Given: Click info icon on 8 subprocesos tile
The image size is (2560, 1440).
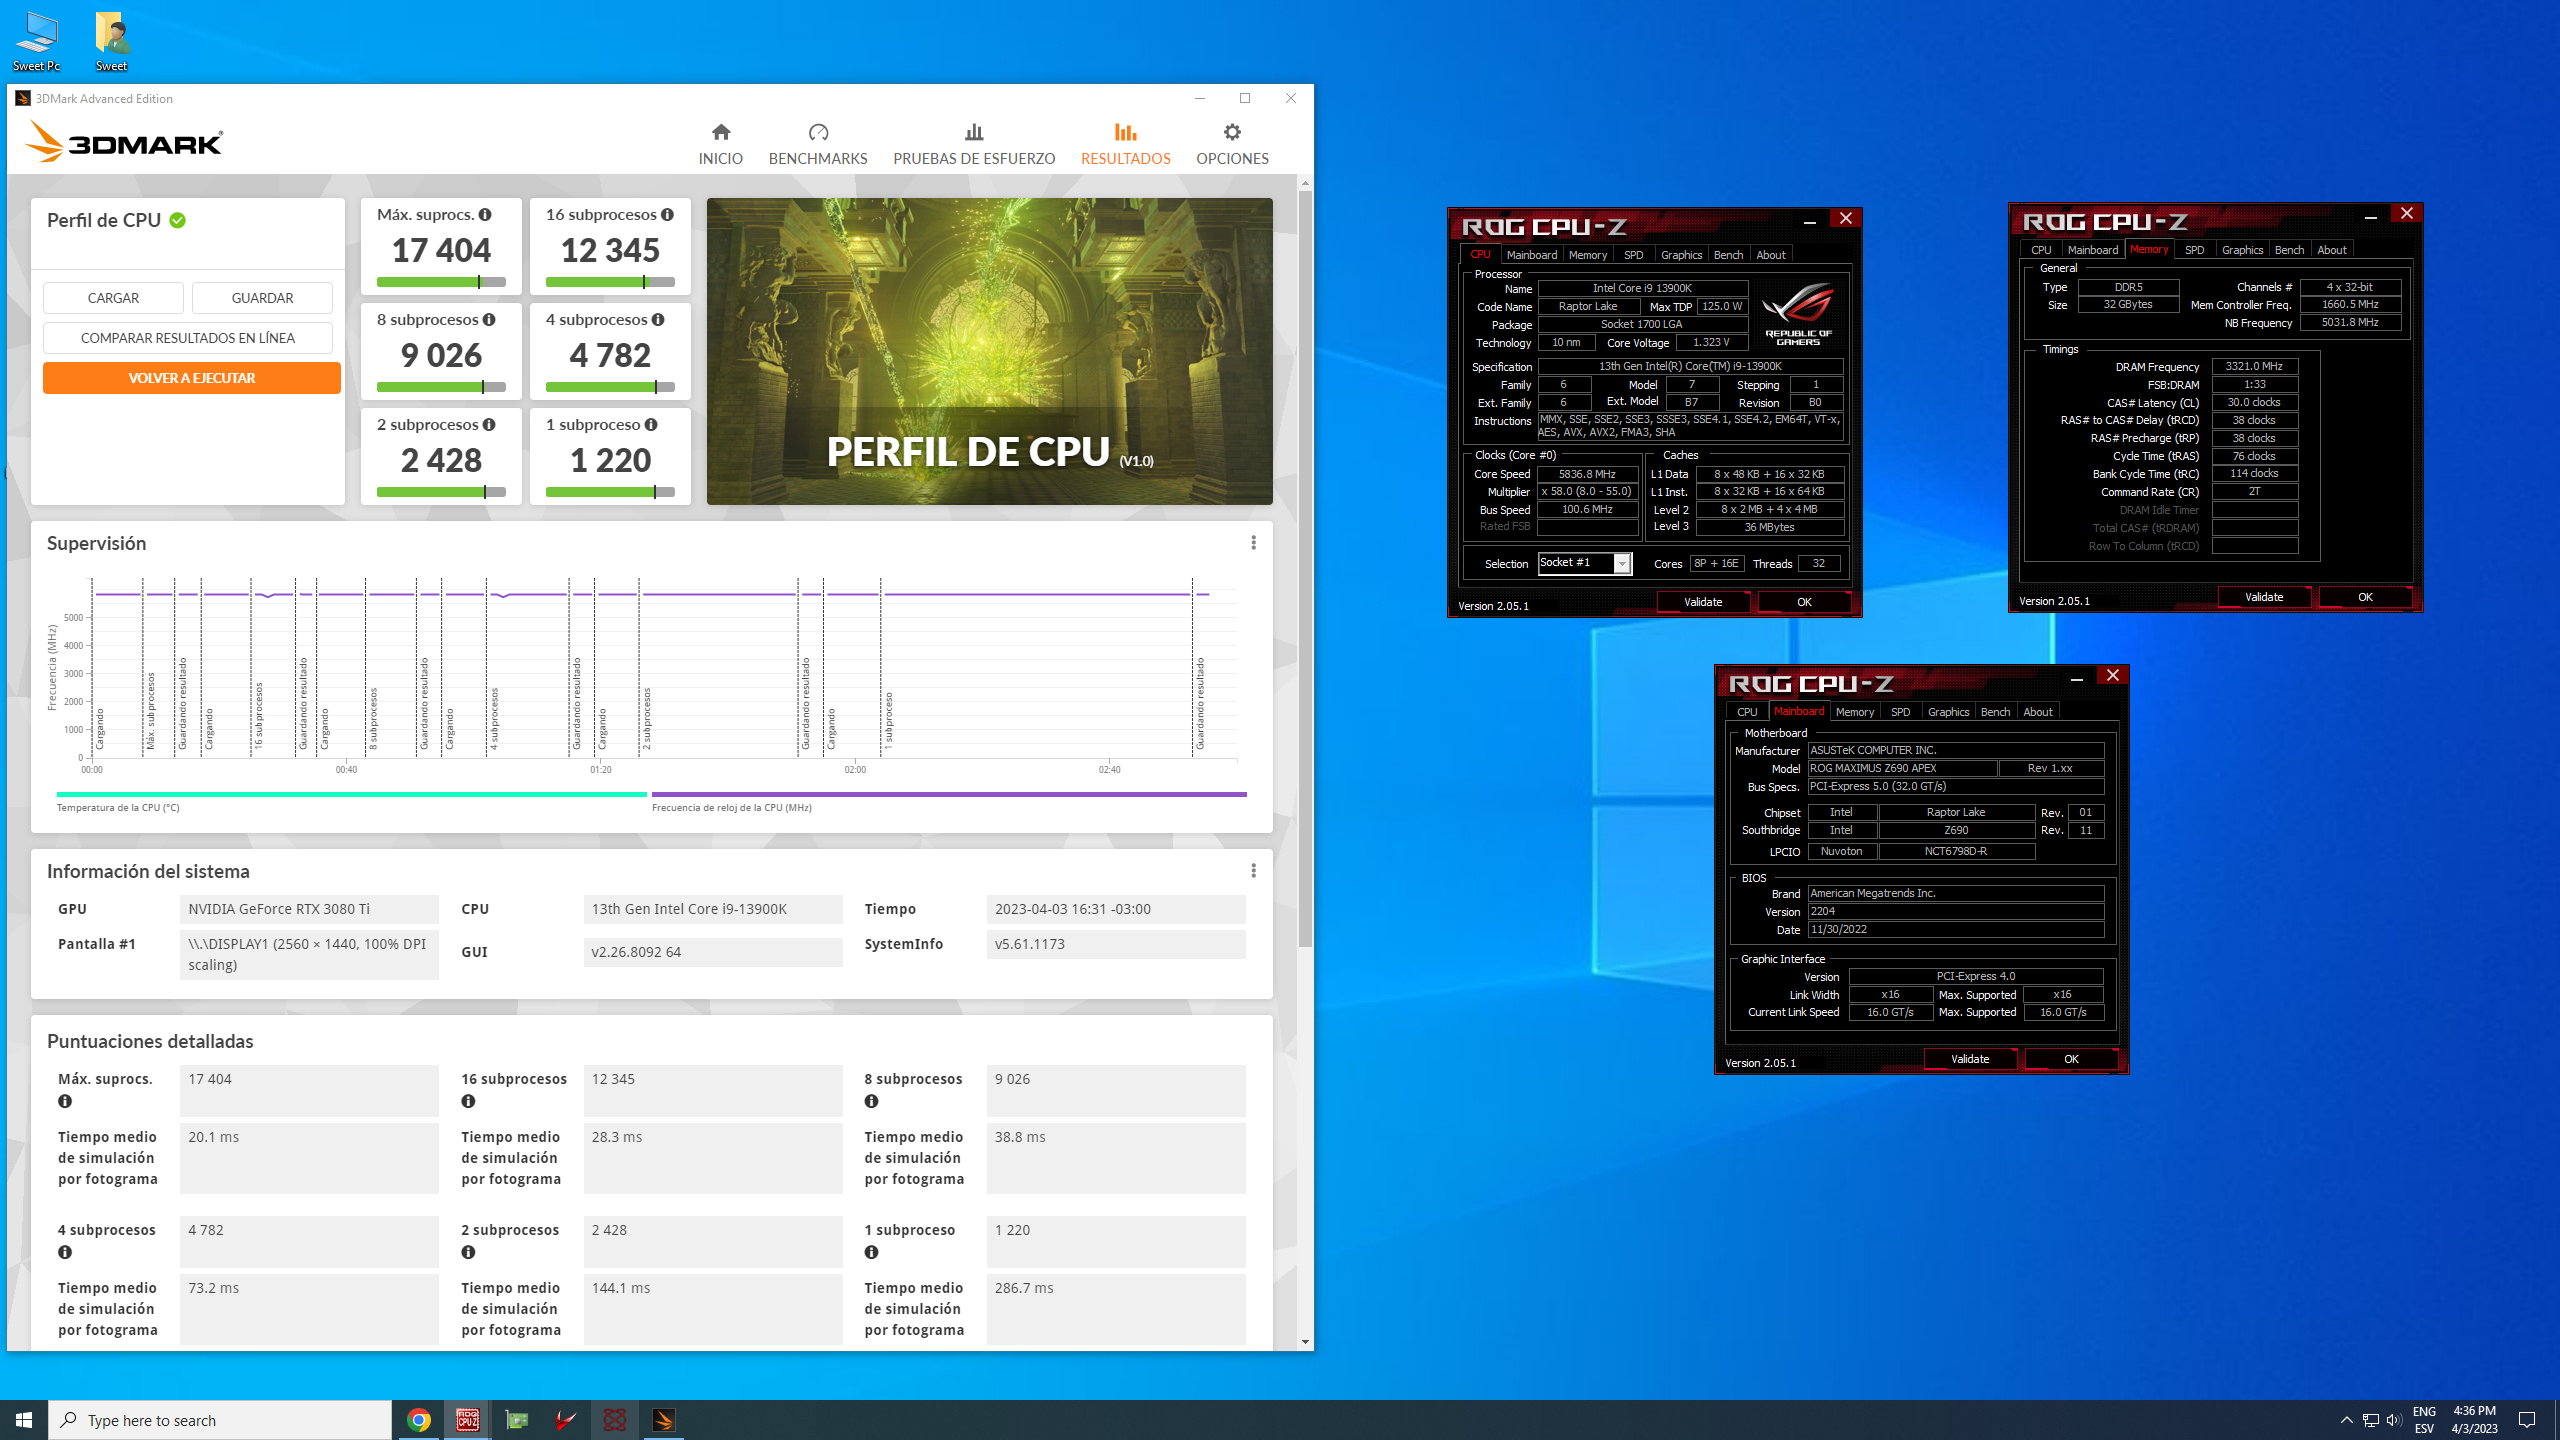Looking at the screenshot, I should [489, 320].
